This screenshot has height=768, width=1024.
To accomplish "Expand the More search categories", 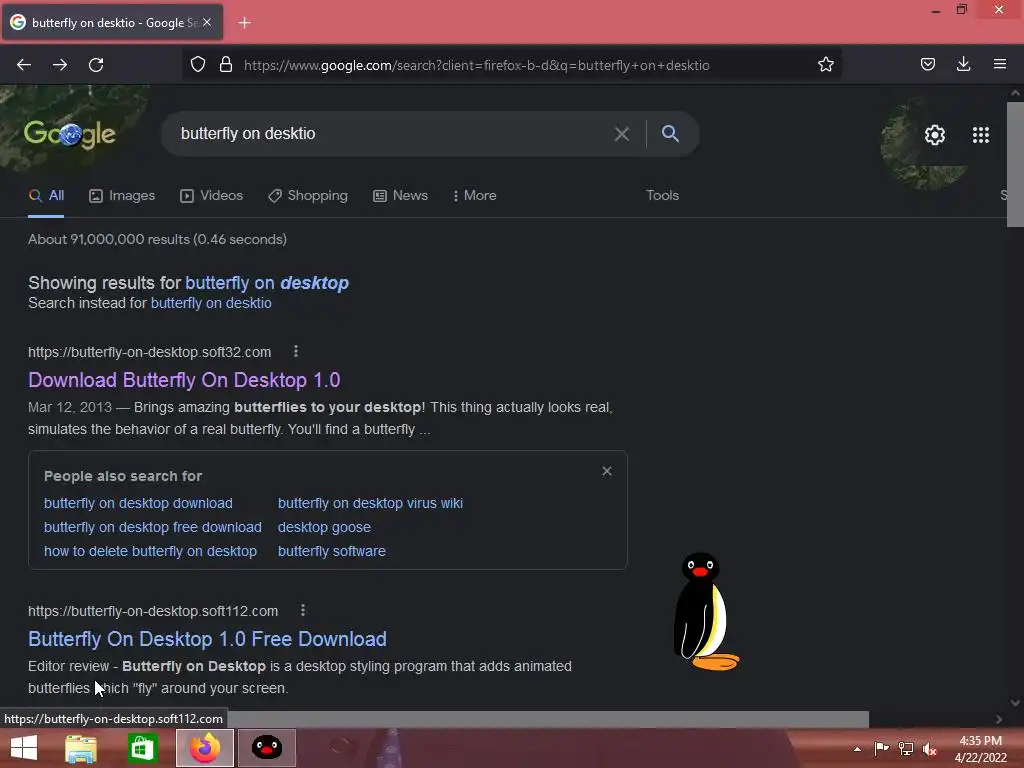I will coord(475,195).
